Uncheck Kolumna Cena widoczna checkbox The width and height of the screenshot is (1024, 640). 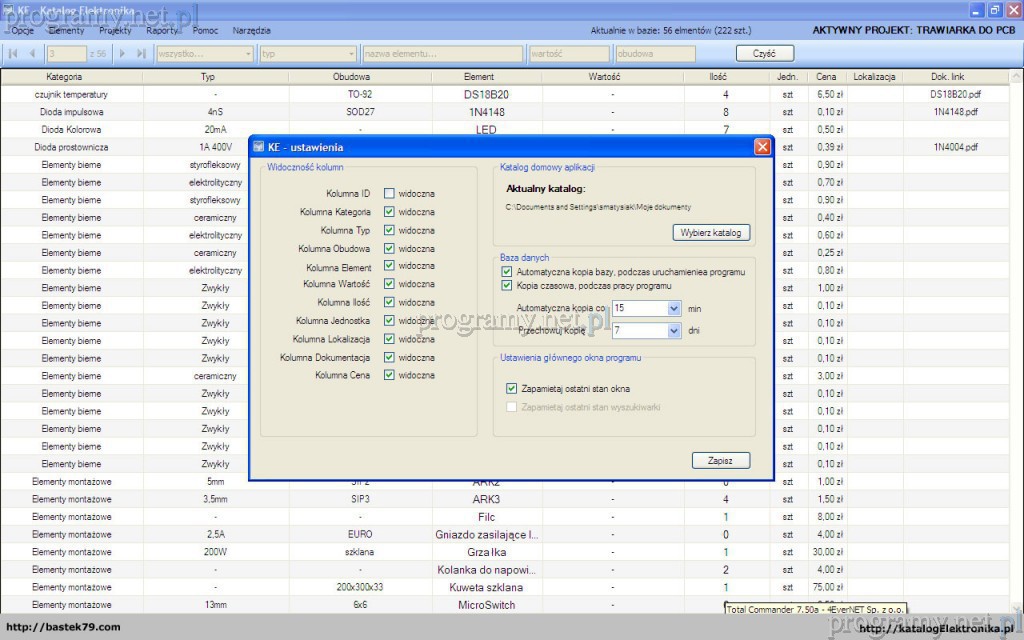point(389,376)
